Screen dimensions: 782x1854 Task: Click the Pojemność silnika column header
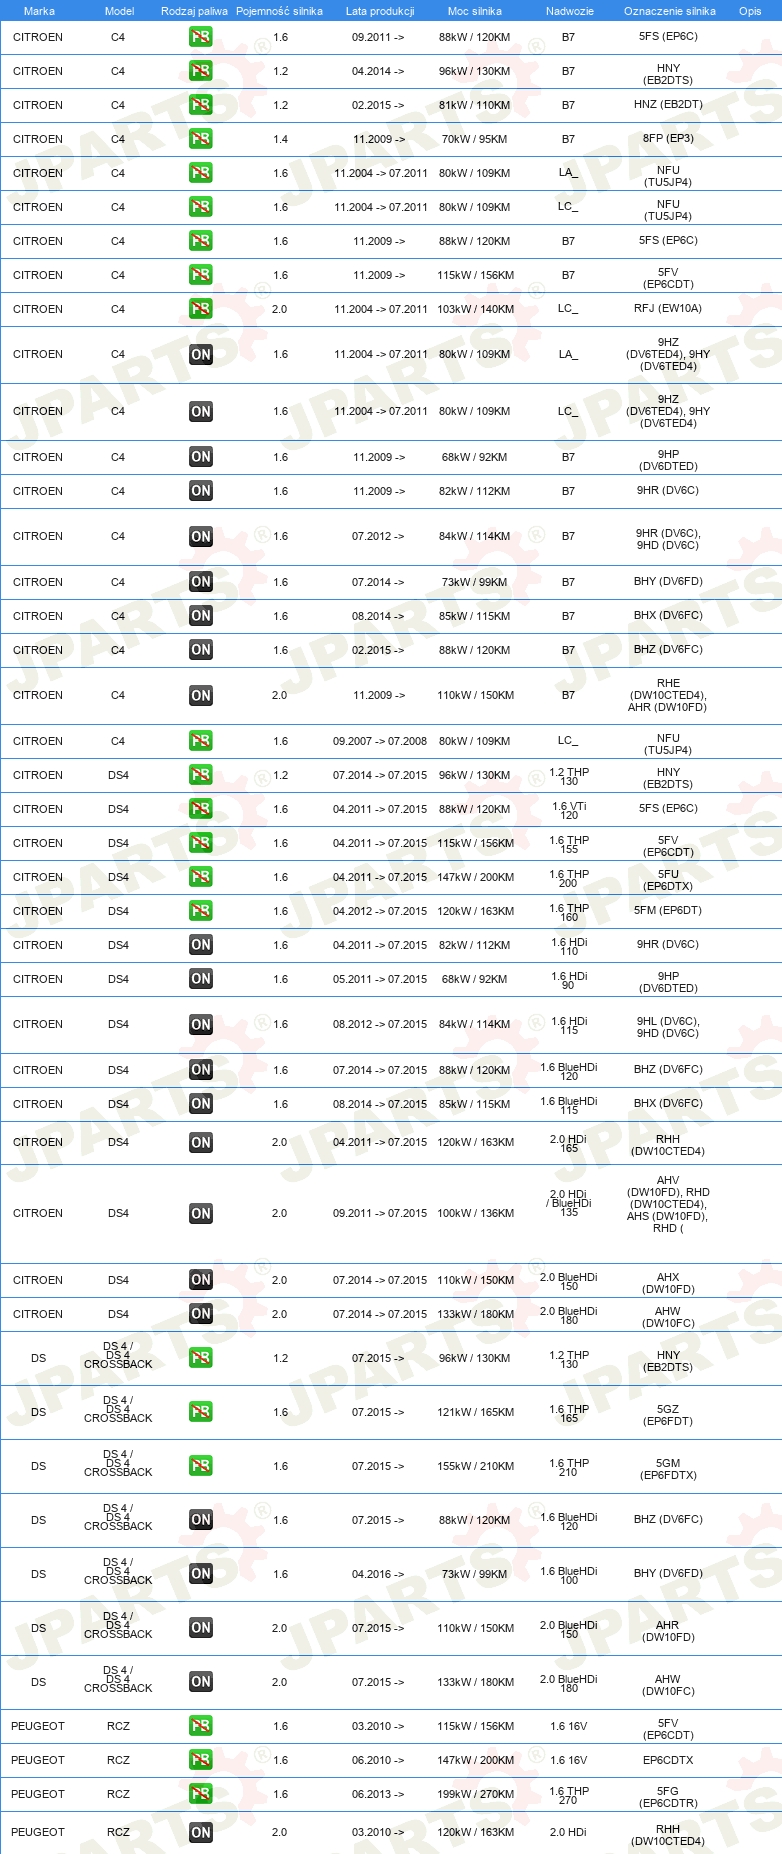click(279, 11)
